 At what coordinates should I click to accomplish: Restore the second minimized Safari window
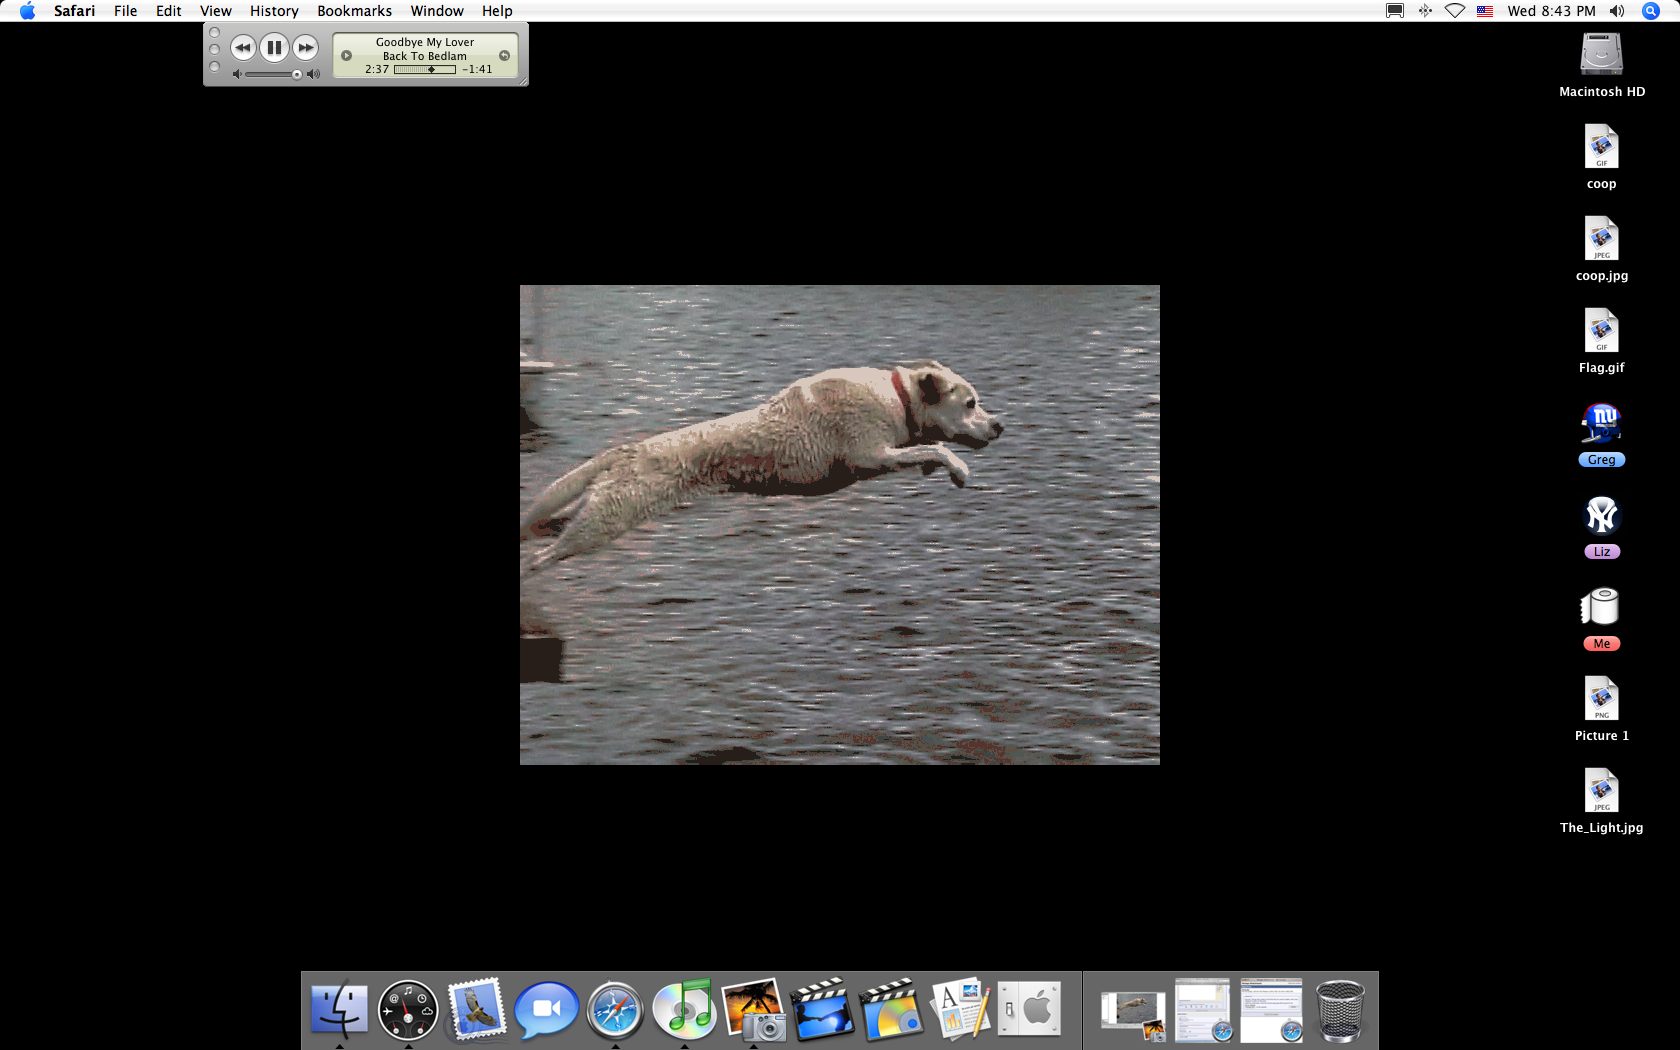pos(1271,1010)
